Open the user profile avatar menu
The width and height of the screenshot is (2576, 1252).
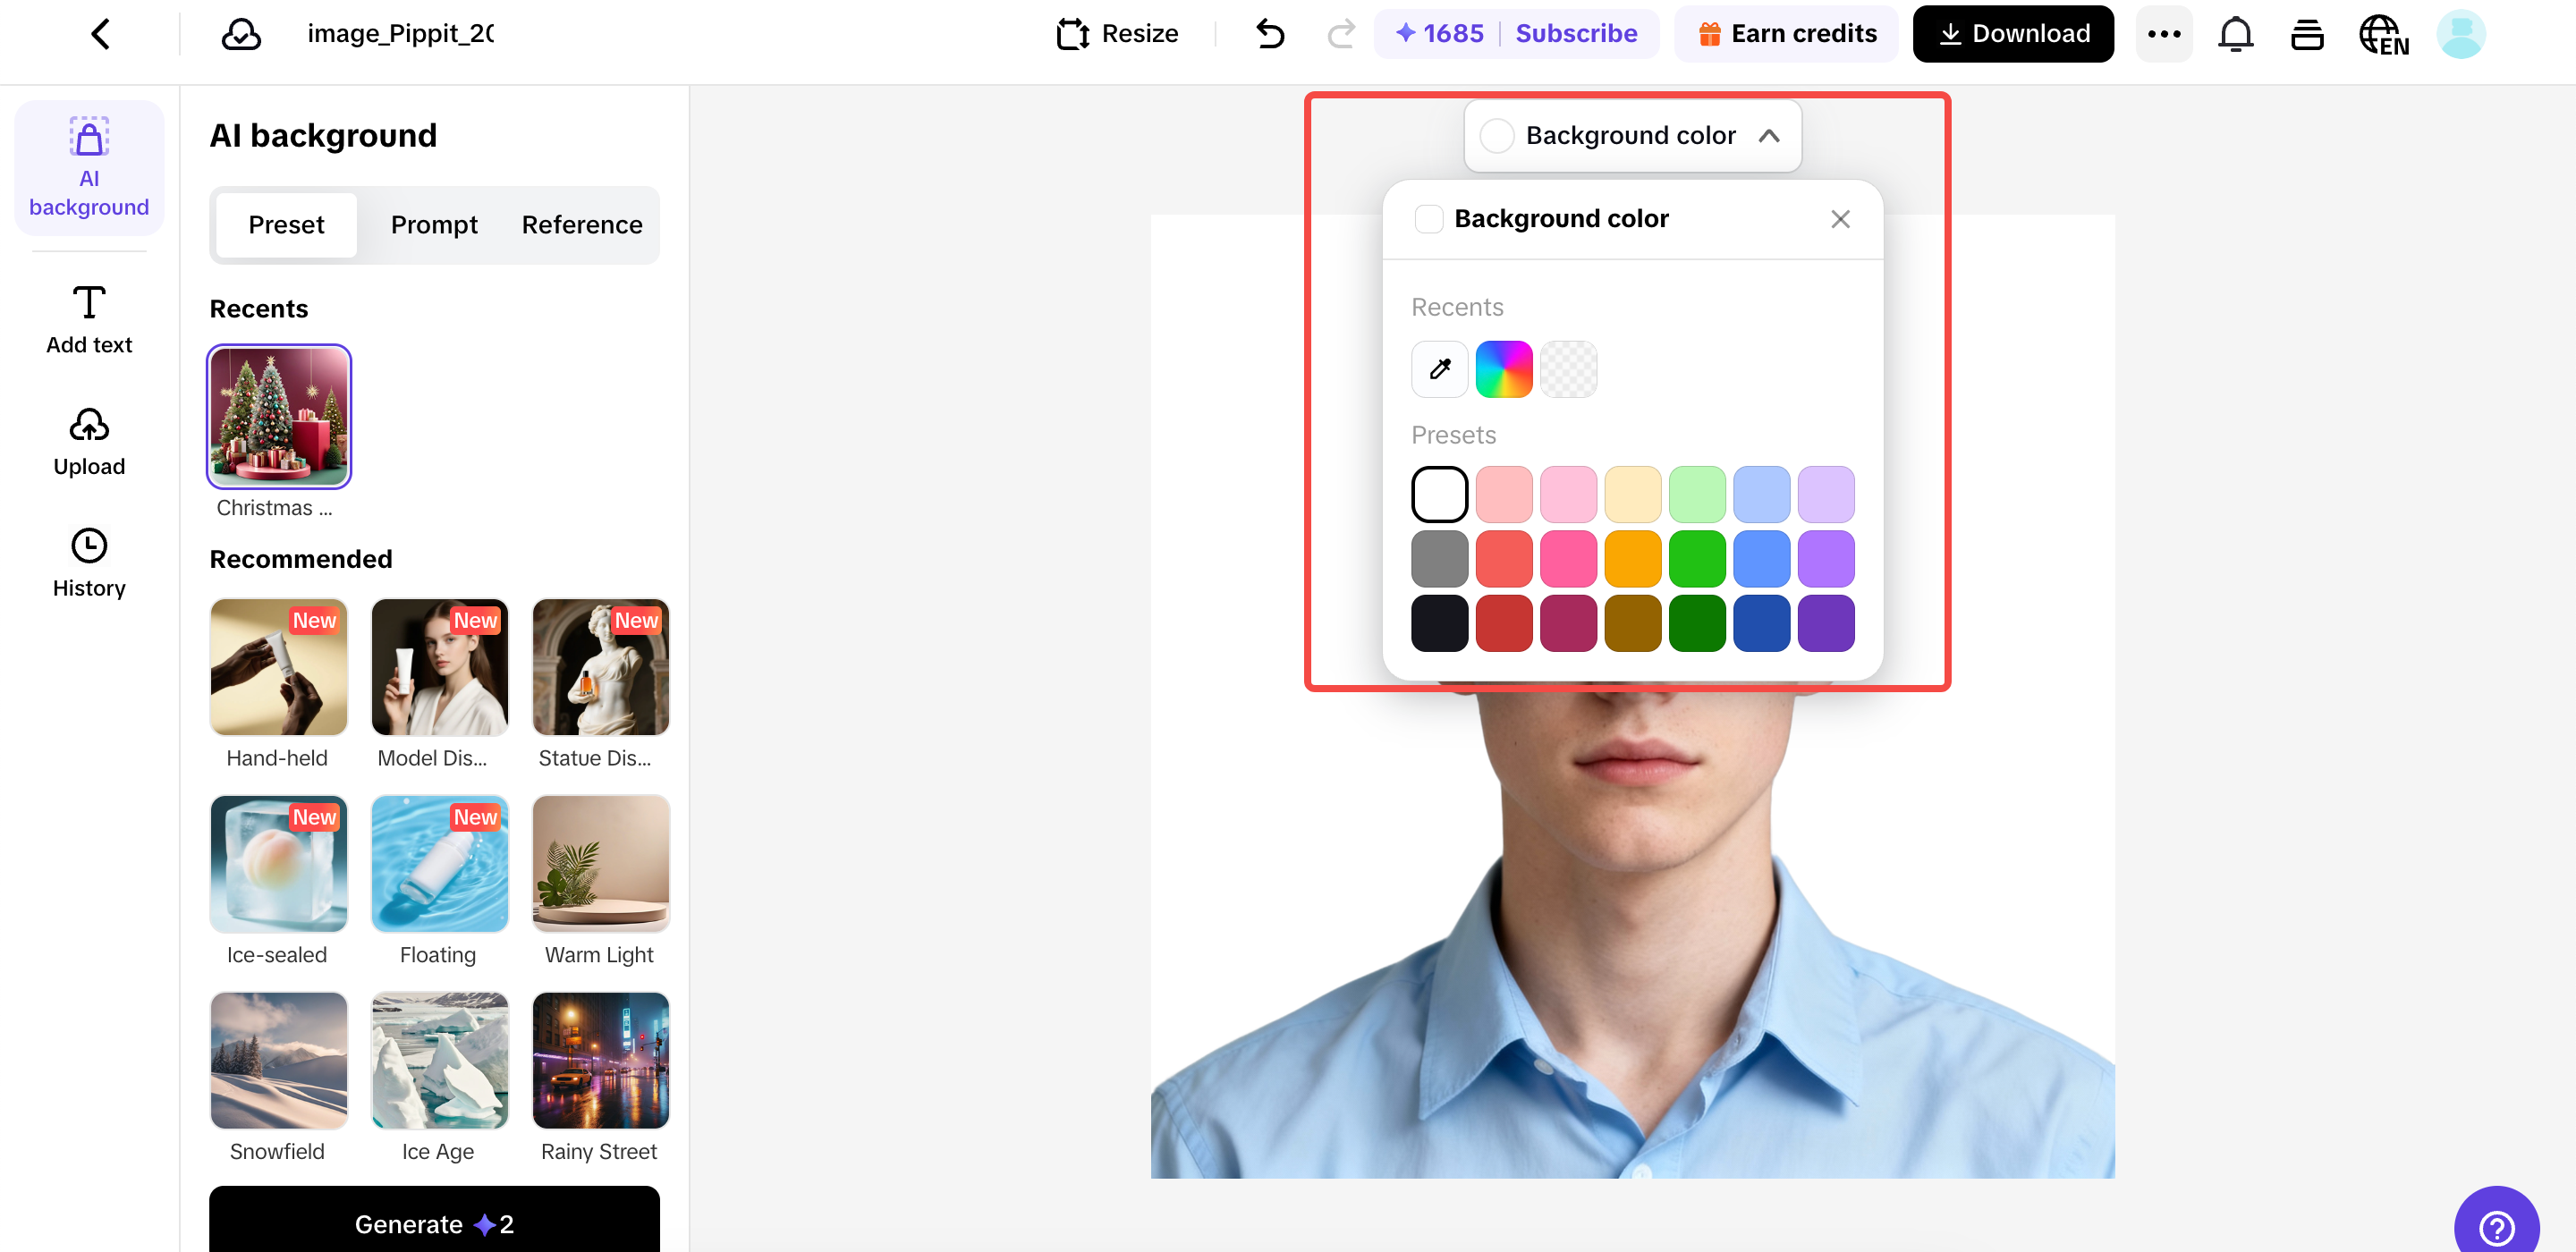tap(2460, 34)
